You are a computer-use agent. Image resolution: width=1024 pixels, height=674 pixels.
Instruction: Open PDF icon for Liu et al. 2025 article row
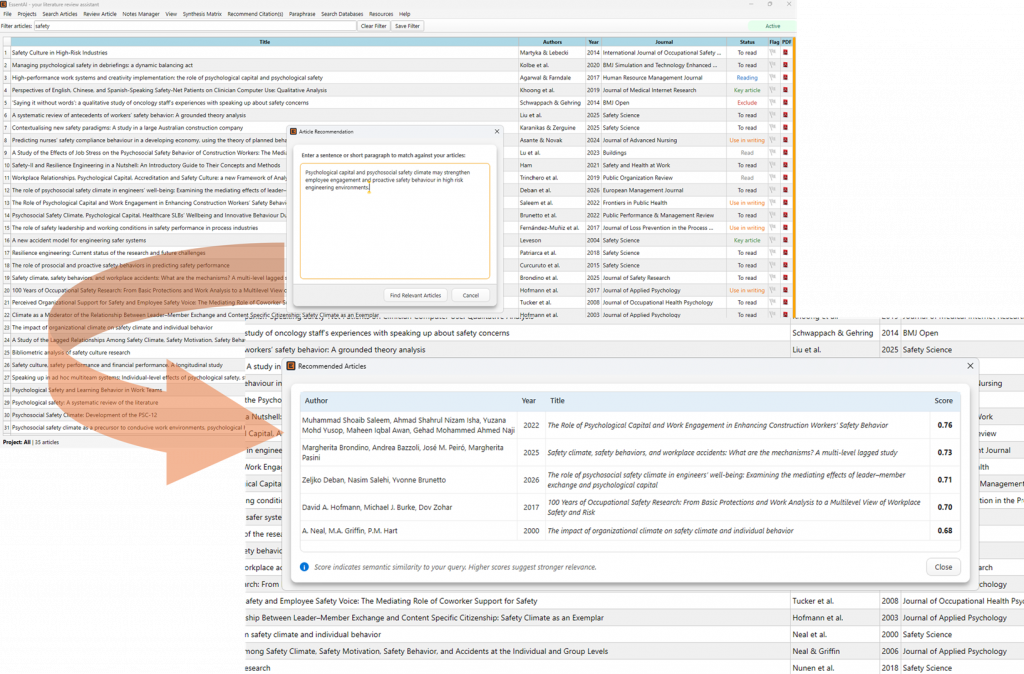(785, 115)
